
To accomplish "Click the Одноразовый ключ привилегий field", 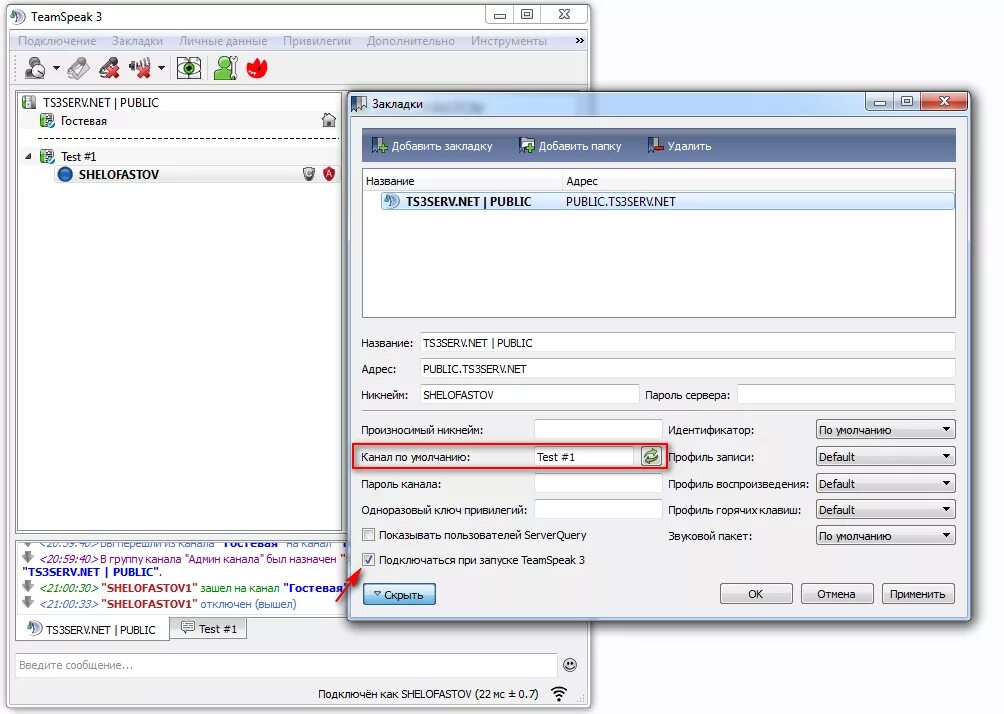I will (x=598, y=510).
